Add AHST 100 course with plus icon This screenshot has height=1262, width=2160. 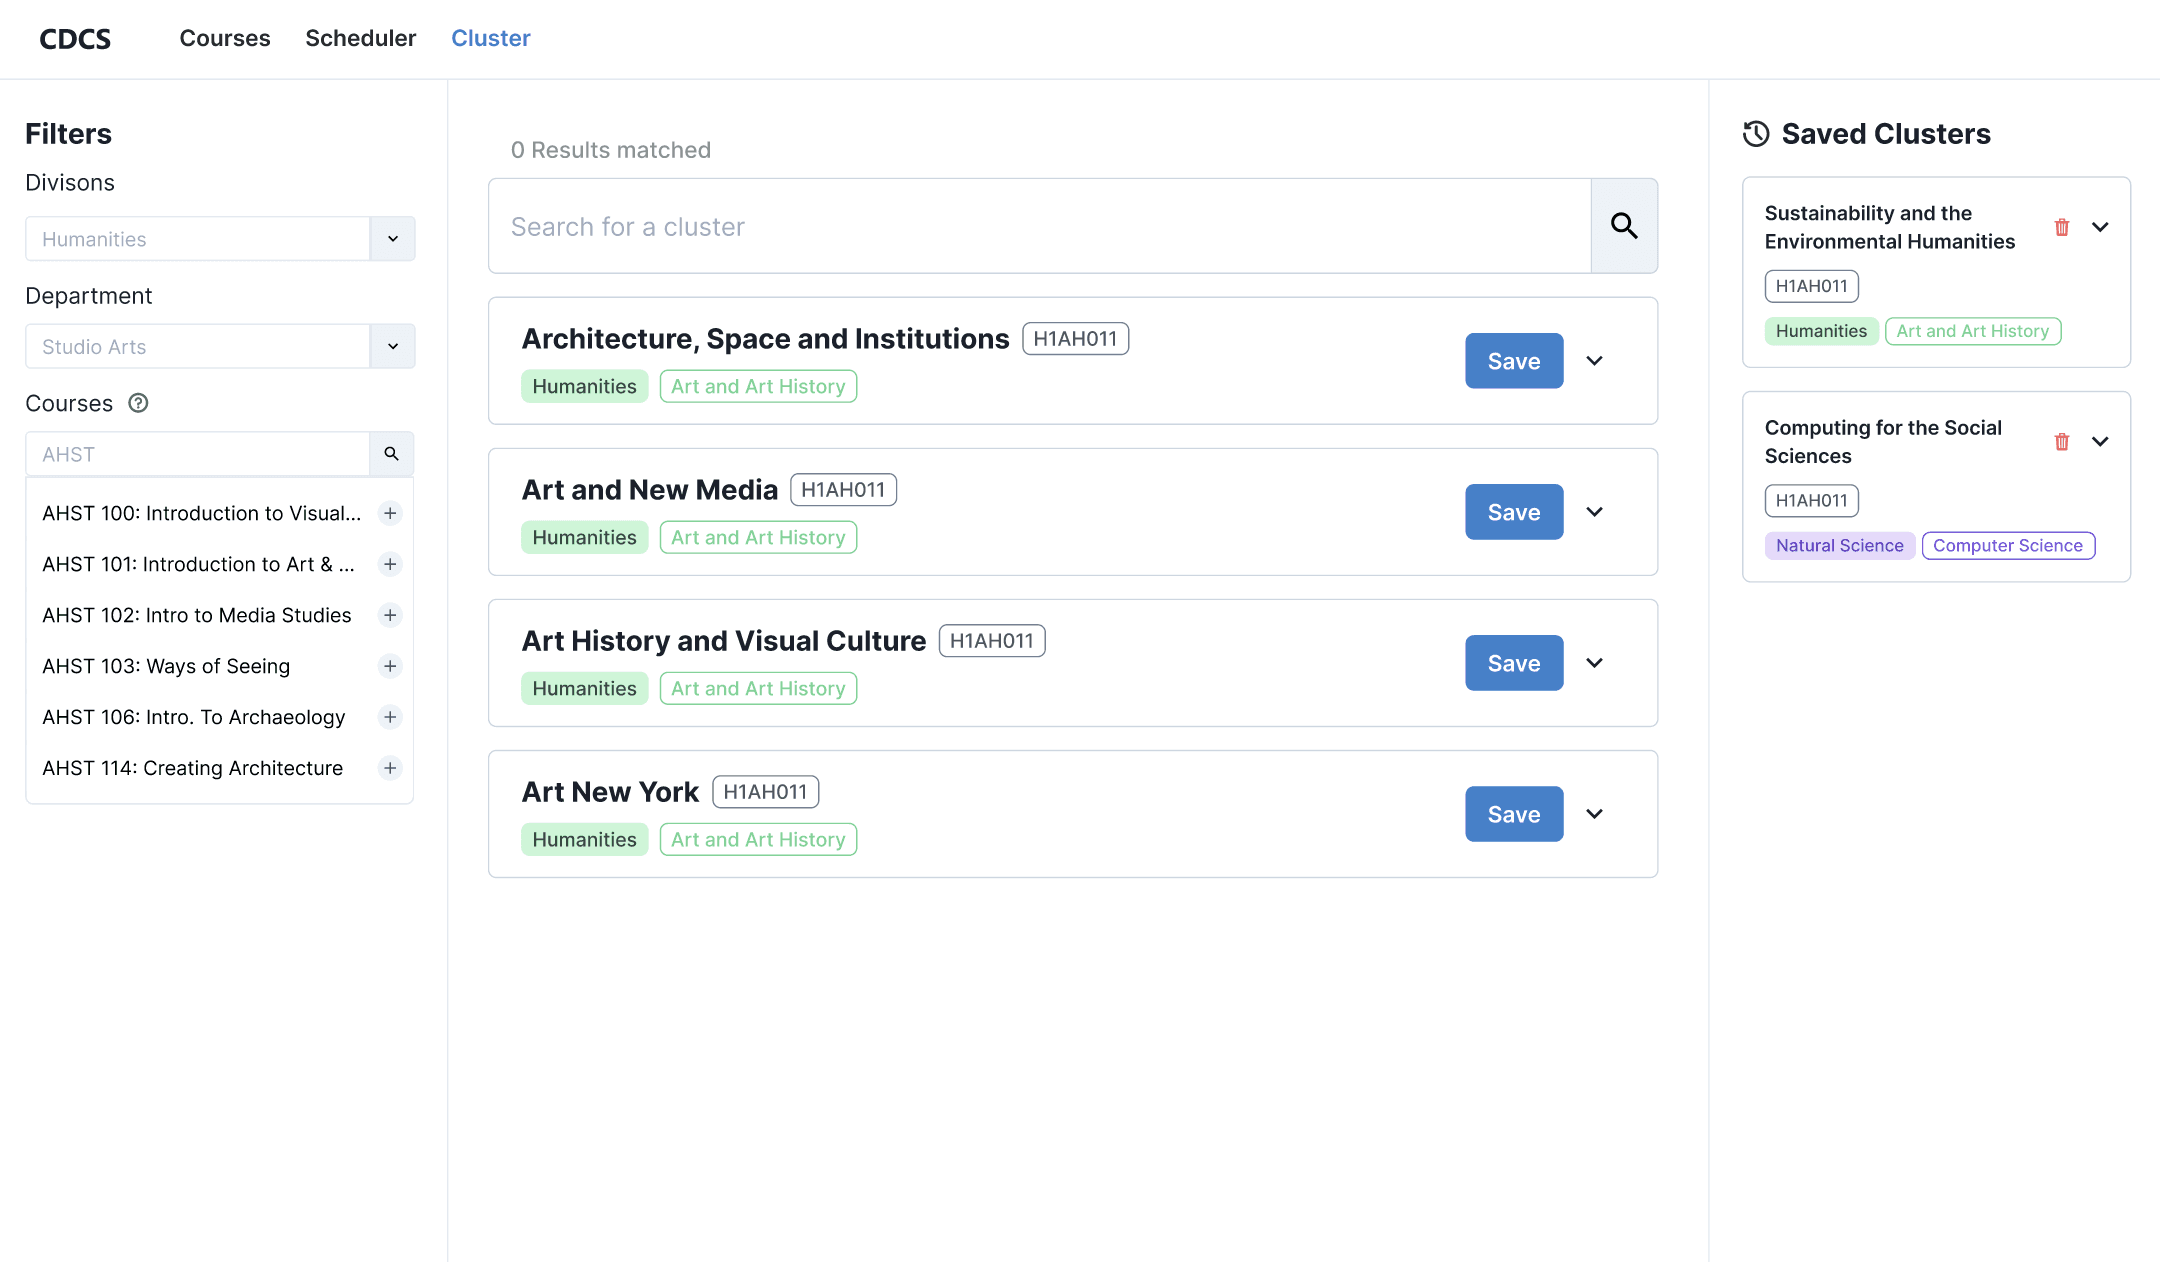(390, 513)
